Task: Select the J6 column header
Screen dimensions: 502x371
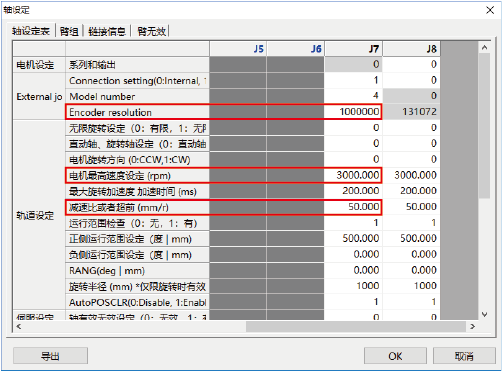Action: (296, 49)
